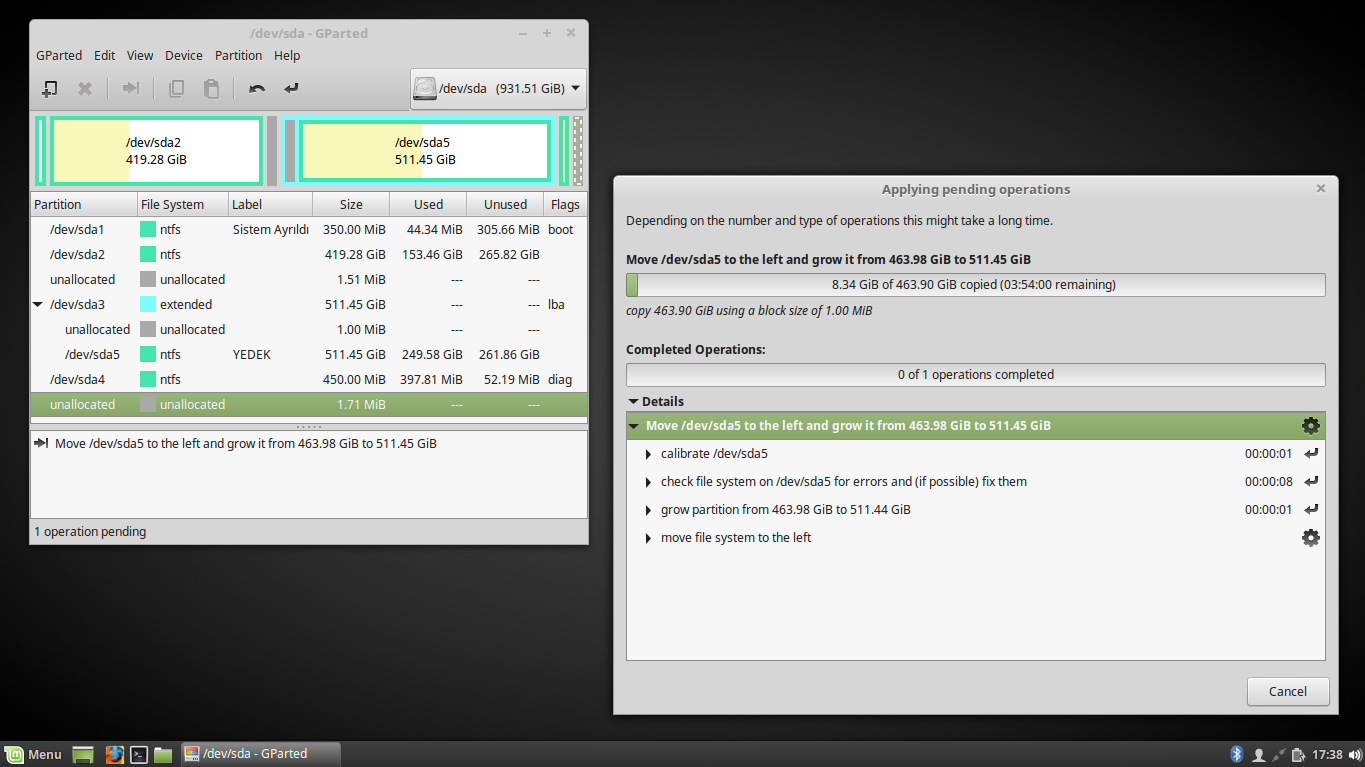Click the gear icon on the Move /dev/sda5 operation header
Screen dimensions: 1365x767
[1310, 426]
